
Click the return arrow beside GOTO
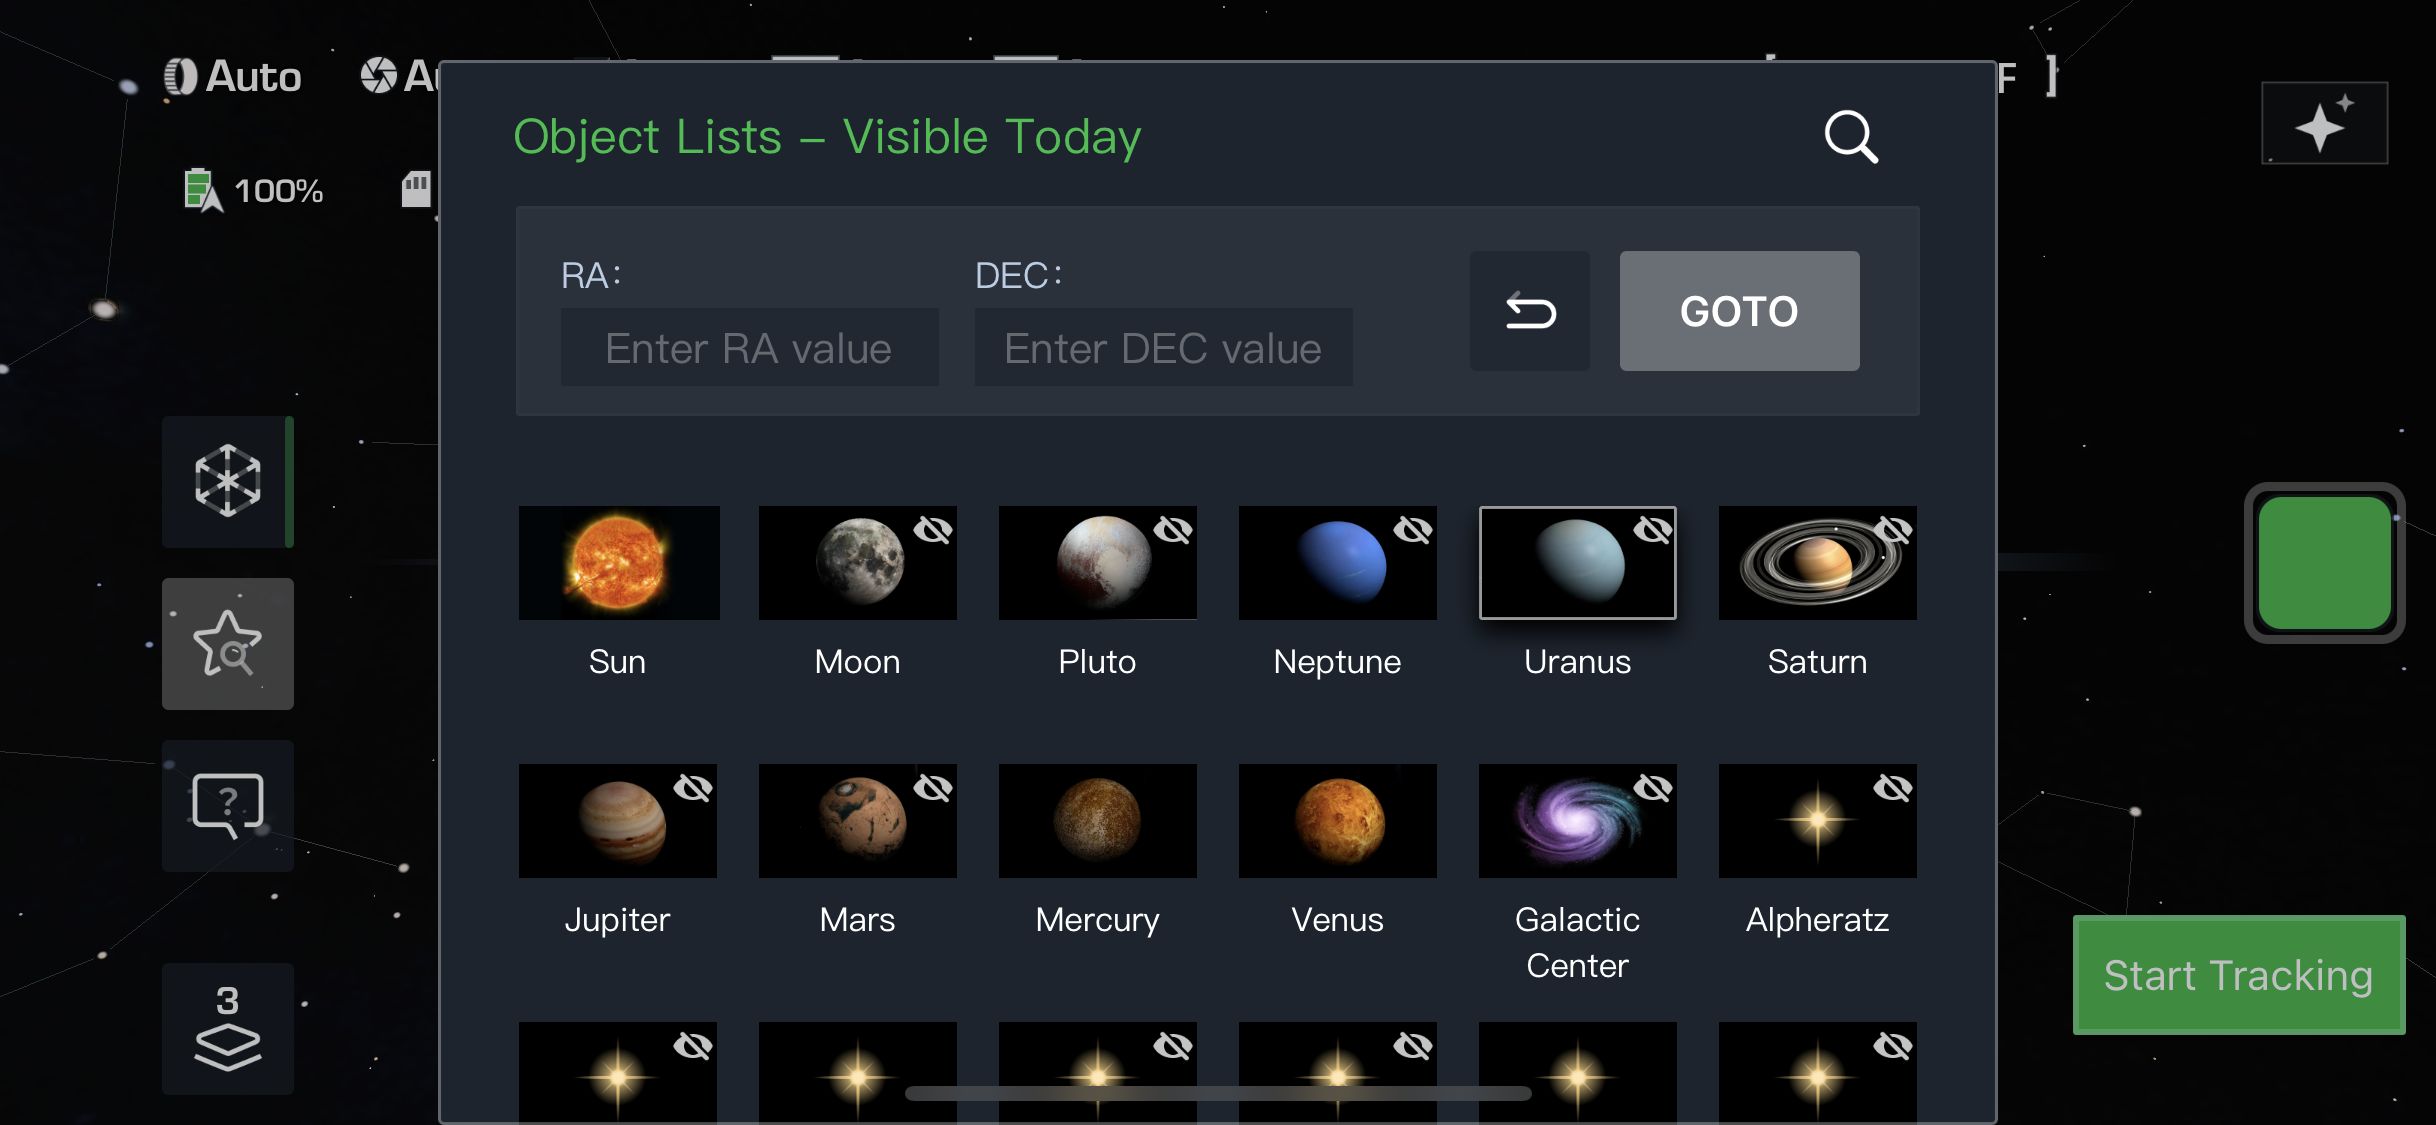(x=1530, y=311)
